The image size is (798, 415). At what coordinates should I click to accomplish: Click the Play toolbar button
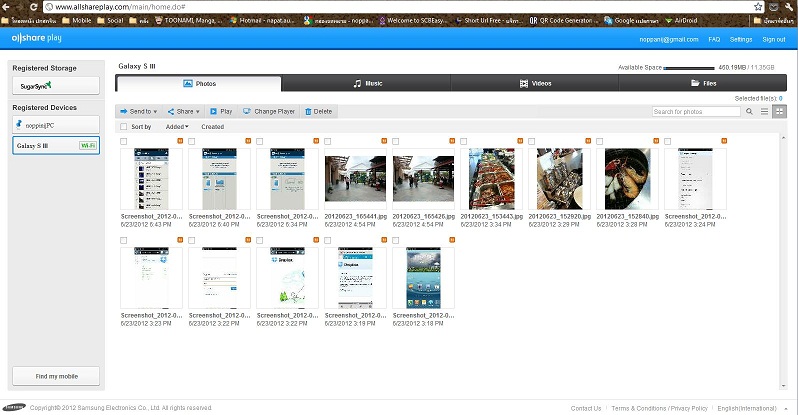pyautogui.click(x=221, y=112)
